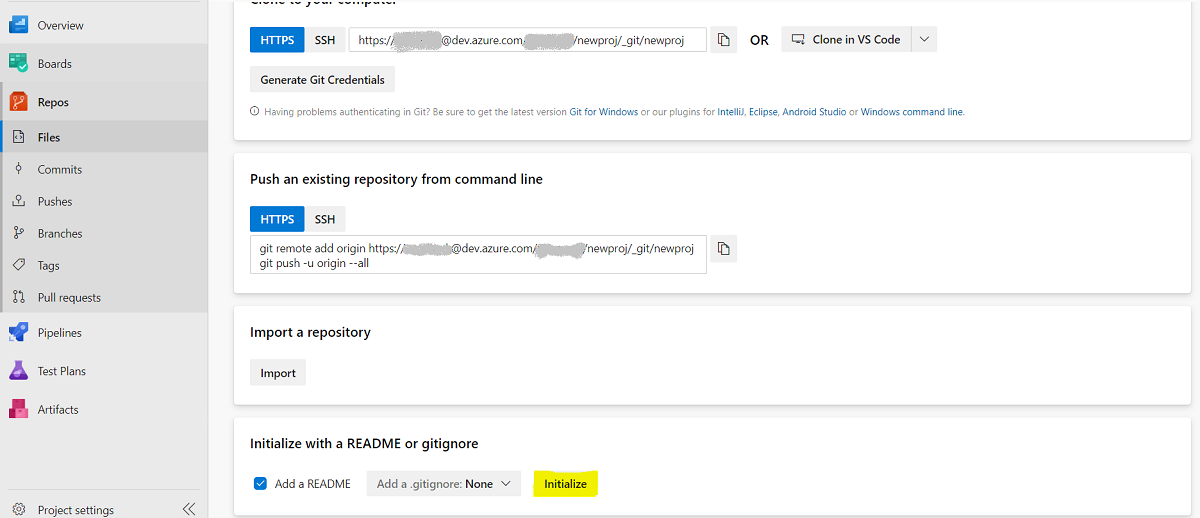Open the Artifacts icon
The image size is (1200, 518).
click(x=18, y=409)
